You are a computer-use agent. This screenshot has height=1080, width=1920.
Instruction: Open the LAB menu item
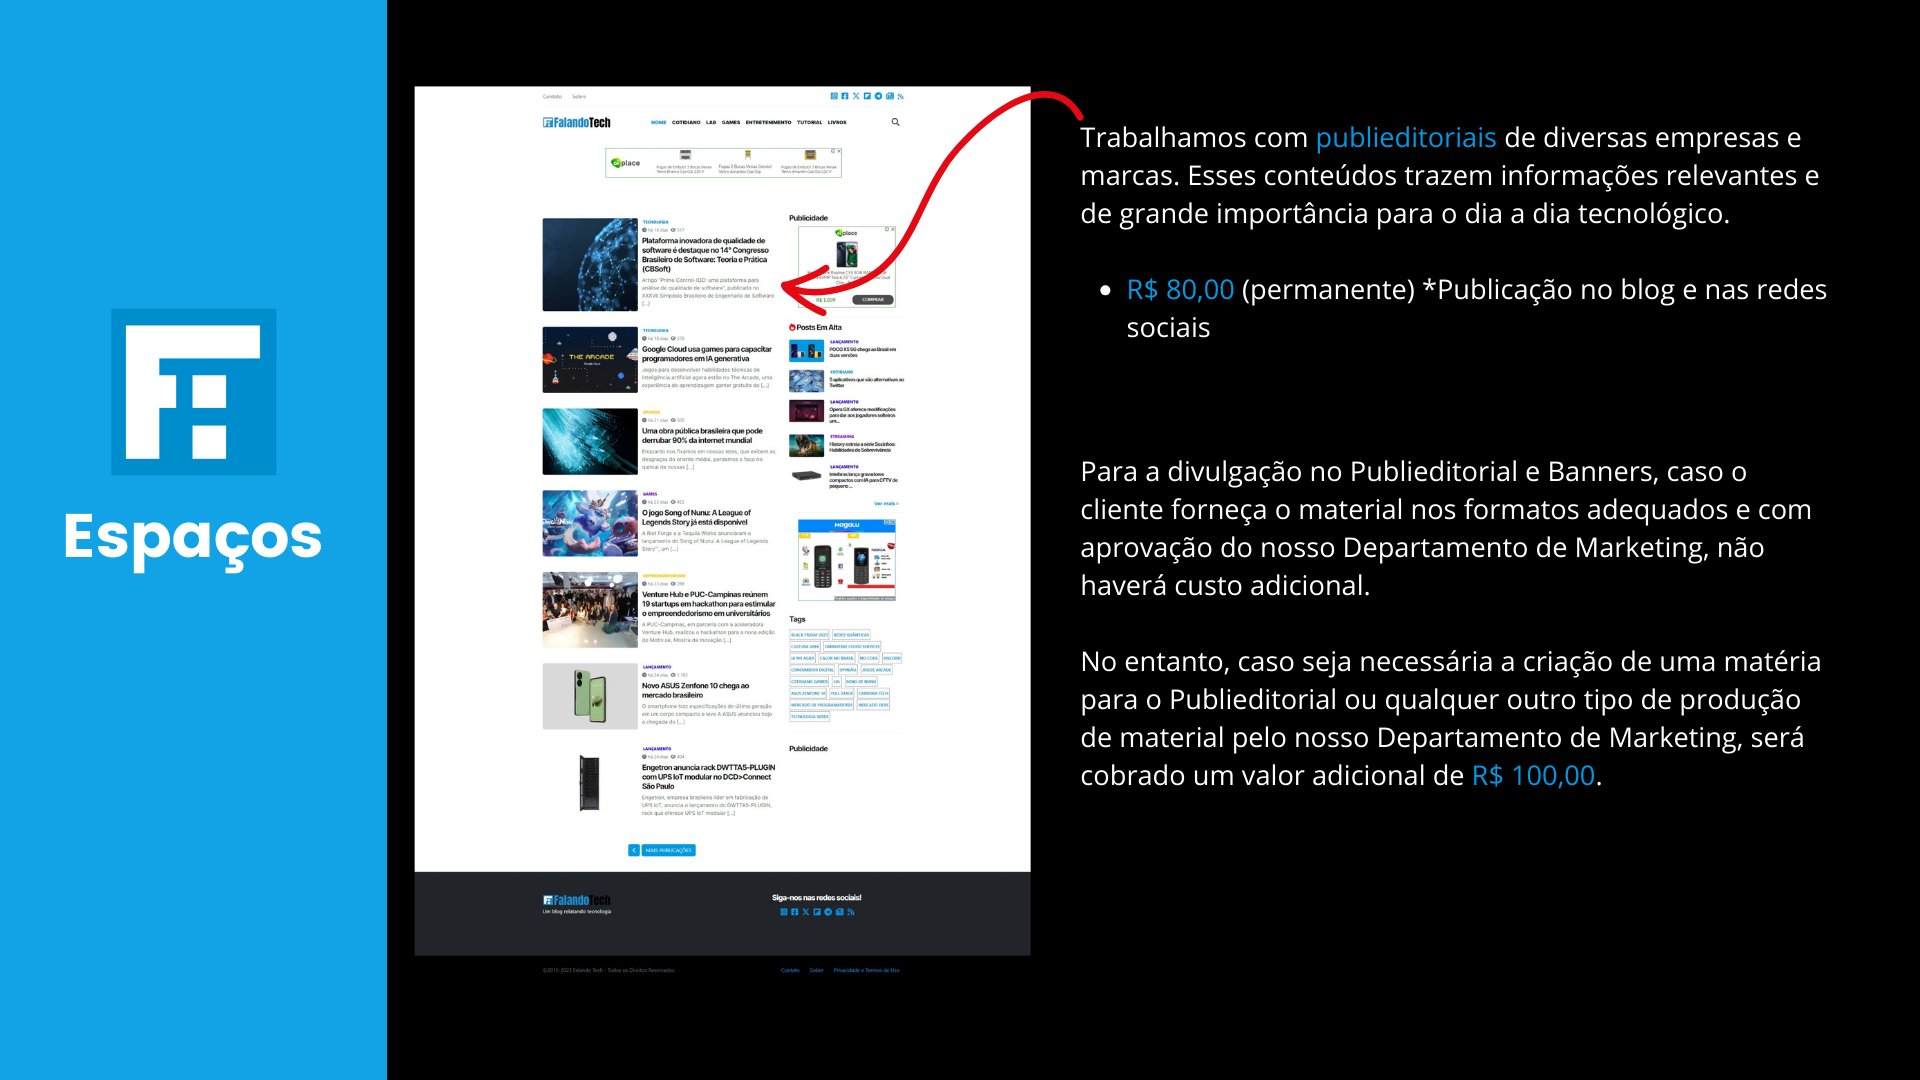point(711,122)
